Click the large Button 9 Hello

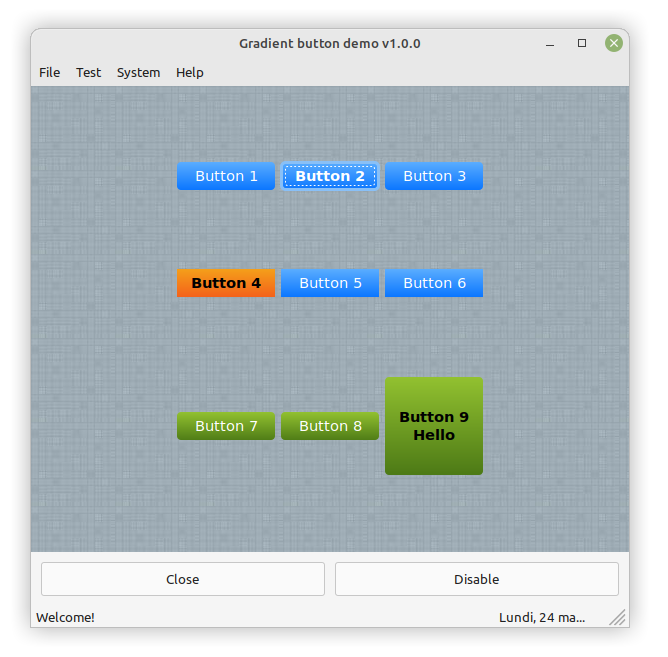click(x=434, y=426)
